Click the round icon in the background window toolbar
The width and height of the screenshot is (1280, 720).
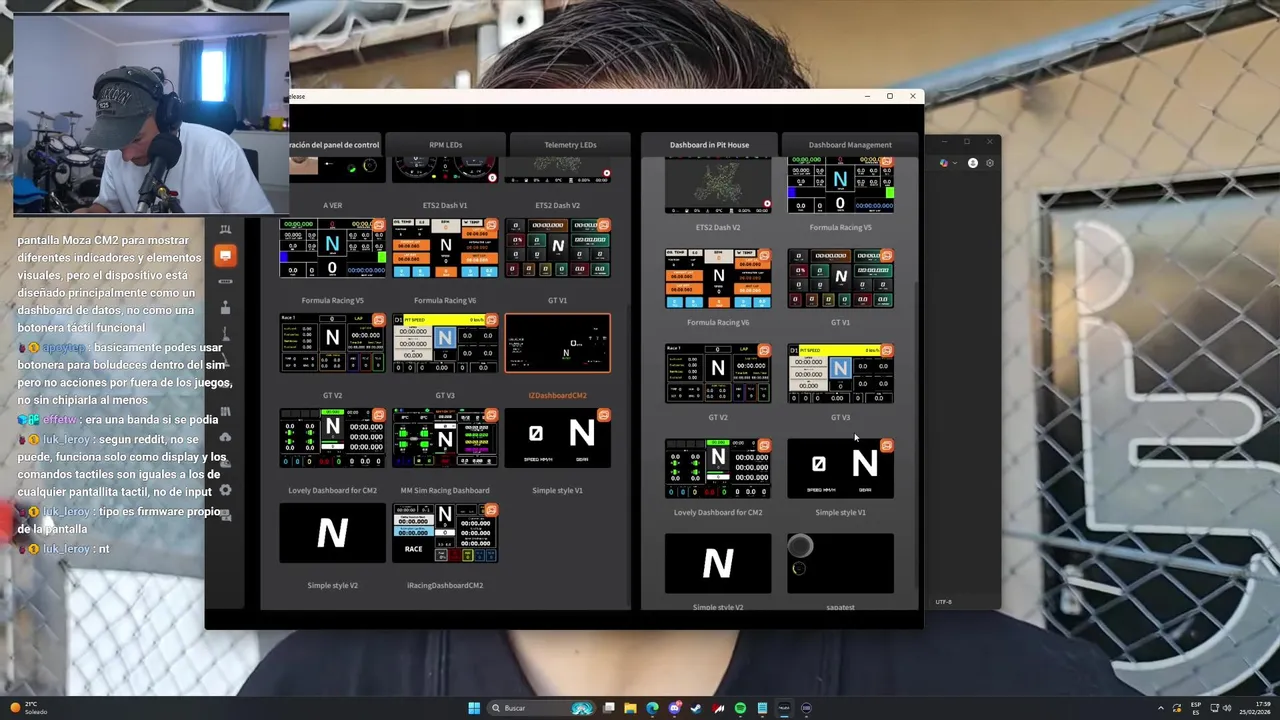click(972, 163)
